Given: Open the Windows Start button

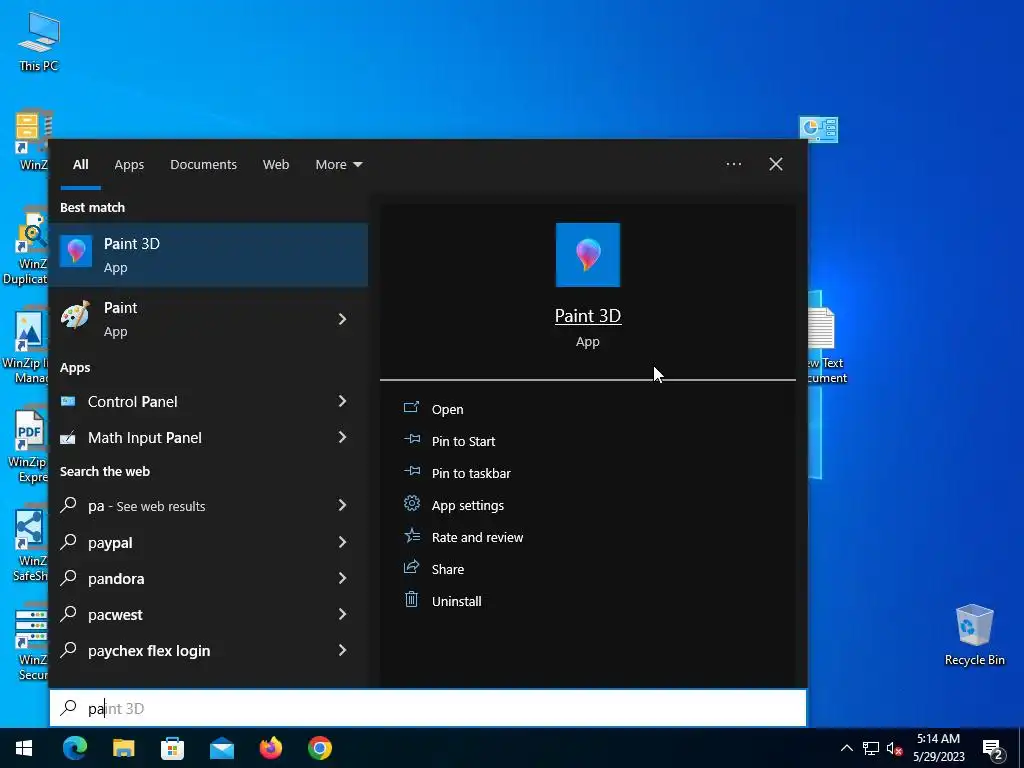Looking at the screenshot, I should (x=24, y=748).
